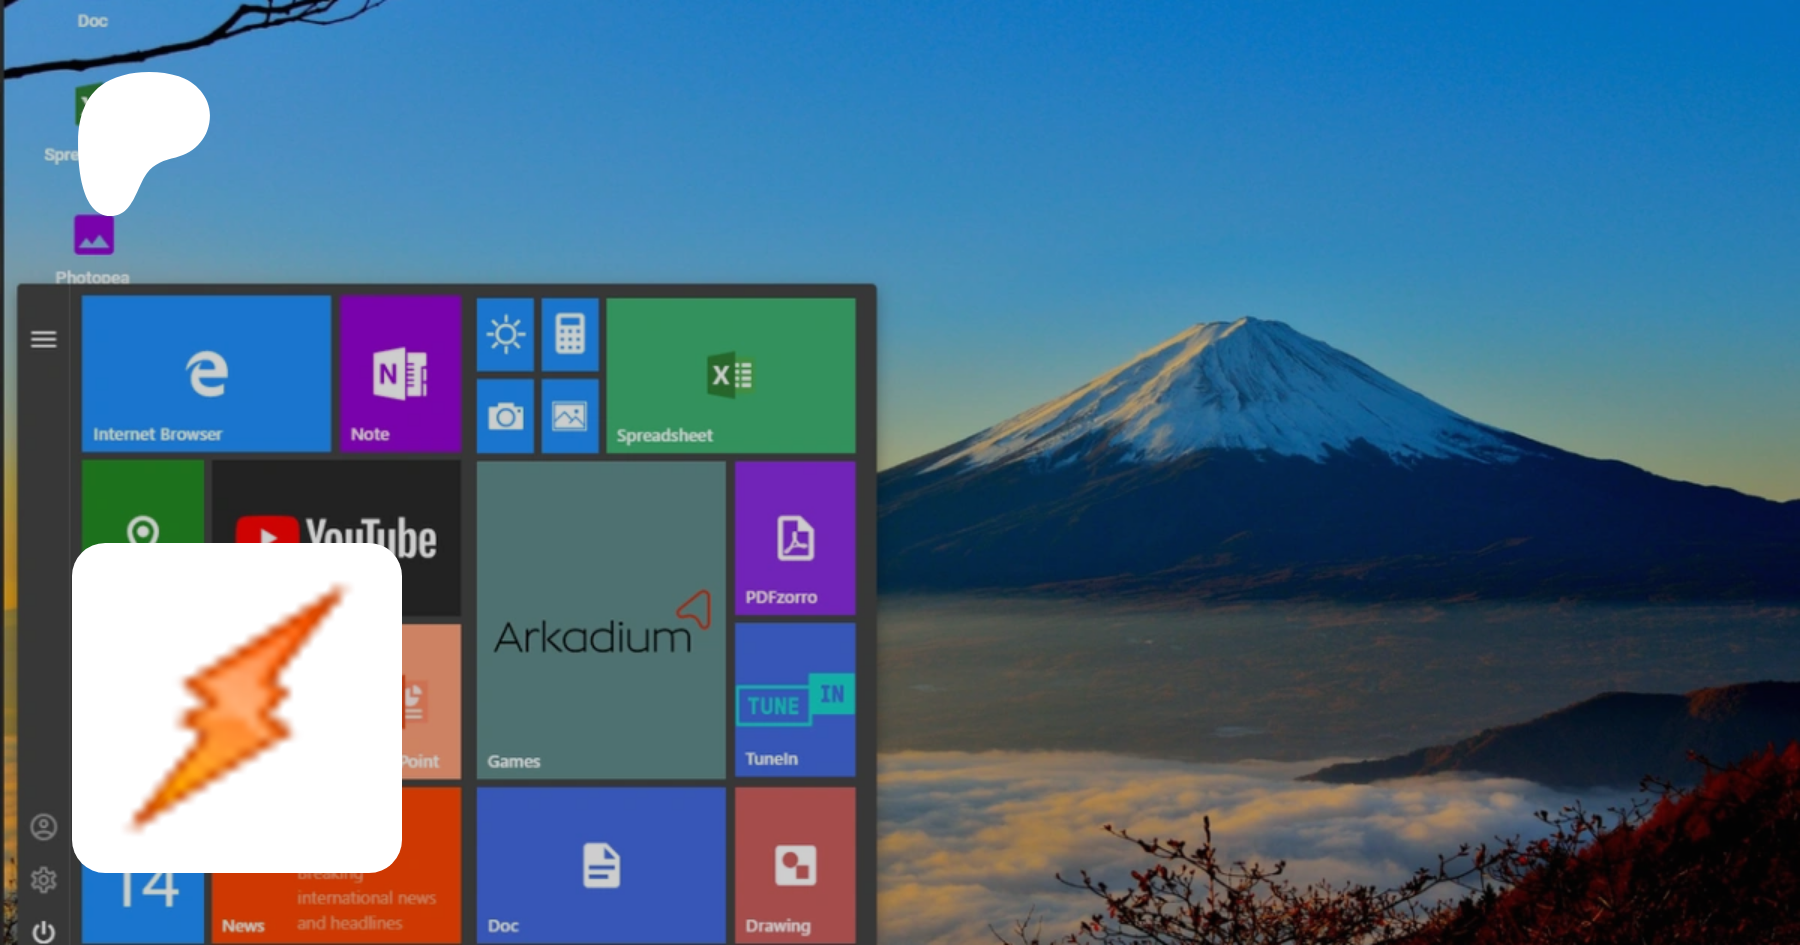The width and height of the screenshot is (1800, 945).
Task: Open the PDFzorro tile
Action: click(x=795, y=538)
